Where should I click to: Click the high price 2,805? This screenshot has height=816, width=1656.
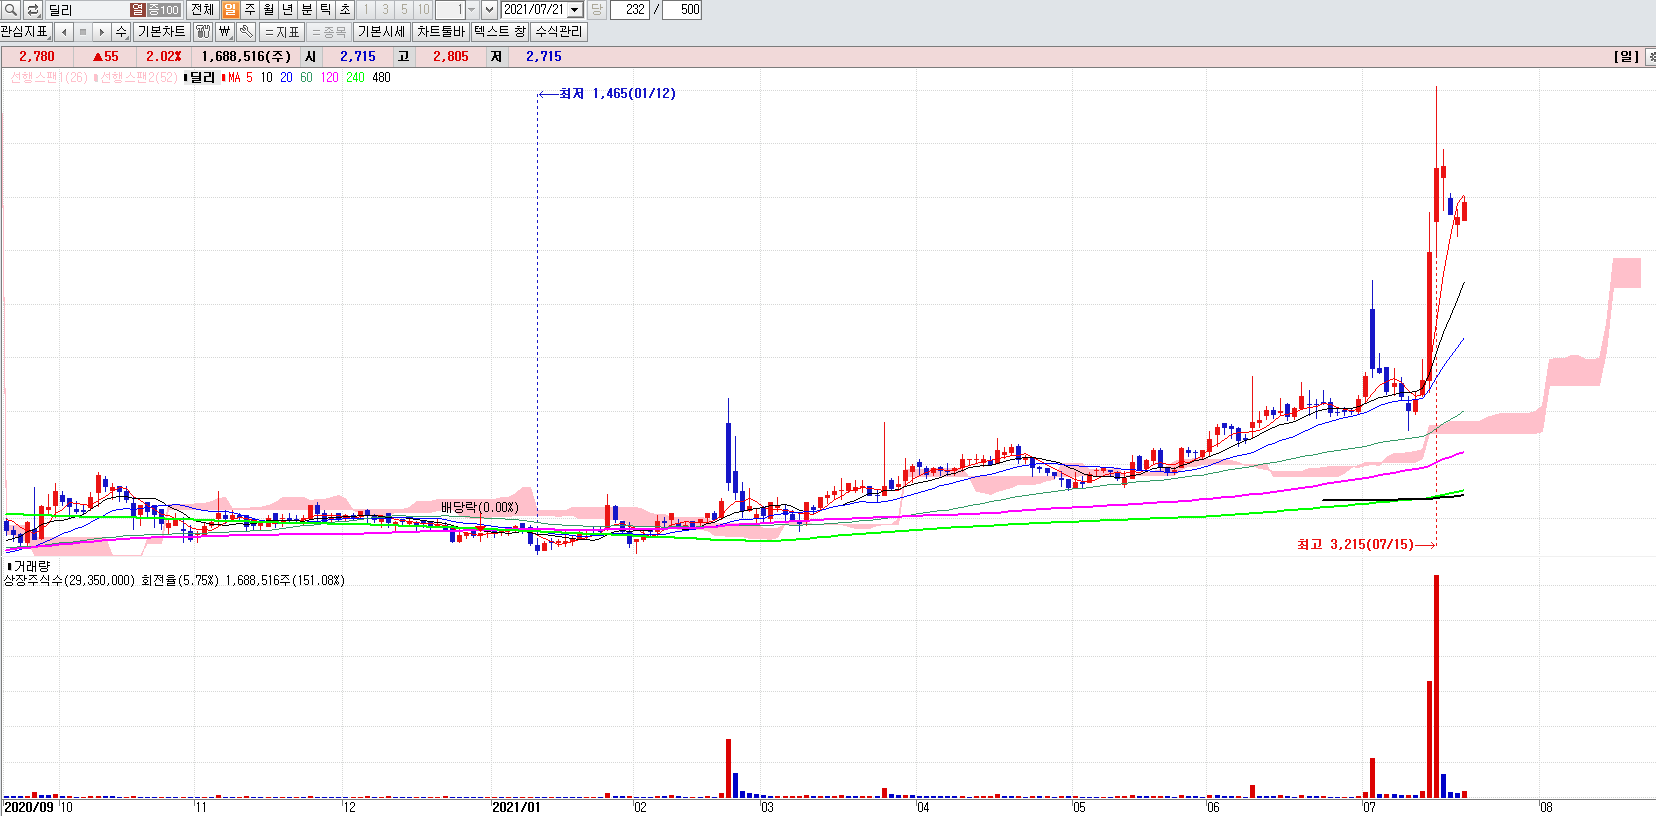pyautogui.click(x=451, y=57)
